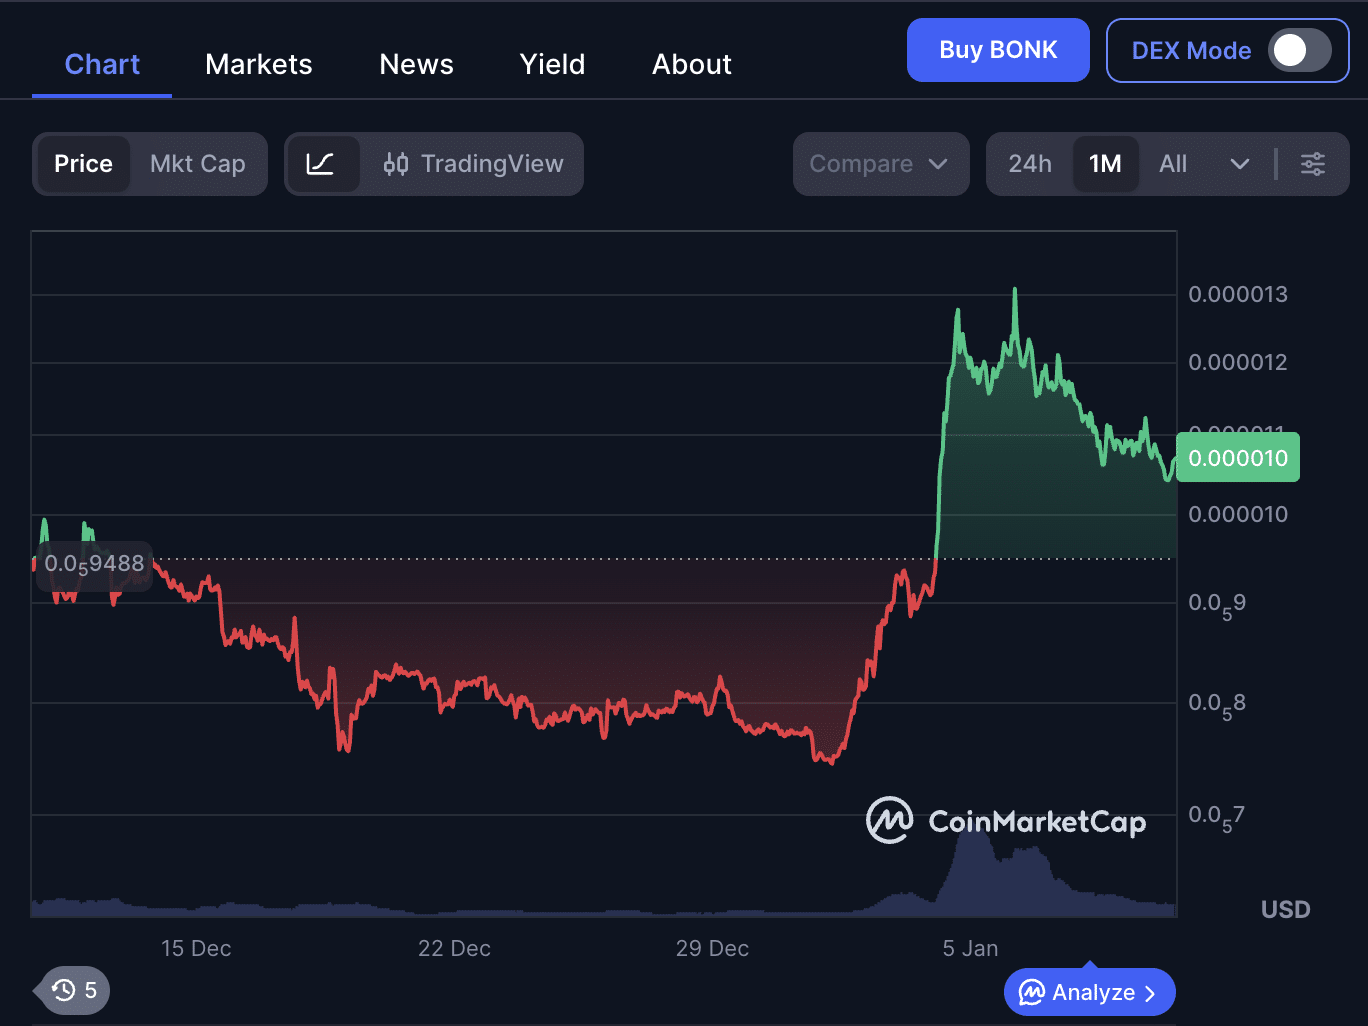
Task: Enable DEX Mode with the toggle switch
Action: click(1299, 50)
